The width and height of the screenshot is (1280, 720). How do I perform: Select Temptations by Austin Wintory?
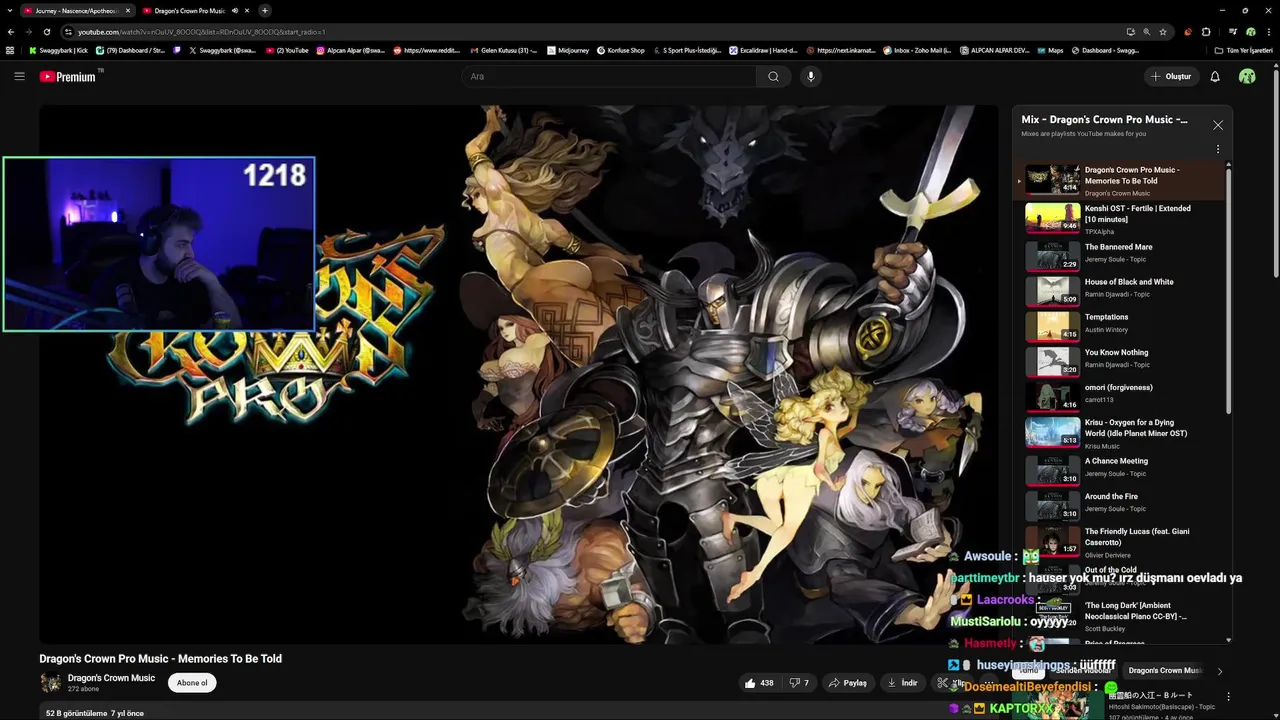(1121, 326)
